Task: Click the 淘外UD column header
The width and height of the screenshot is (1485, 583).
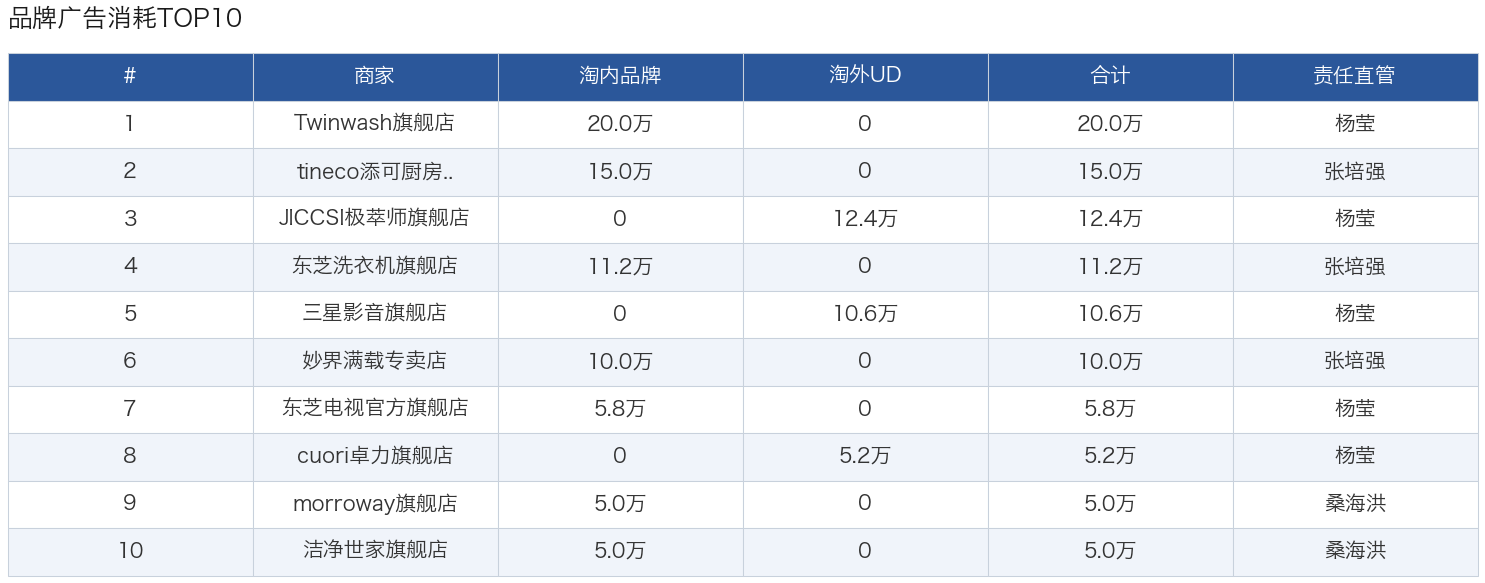Action: pyautogui.click(x=865, y=76)
